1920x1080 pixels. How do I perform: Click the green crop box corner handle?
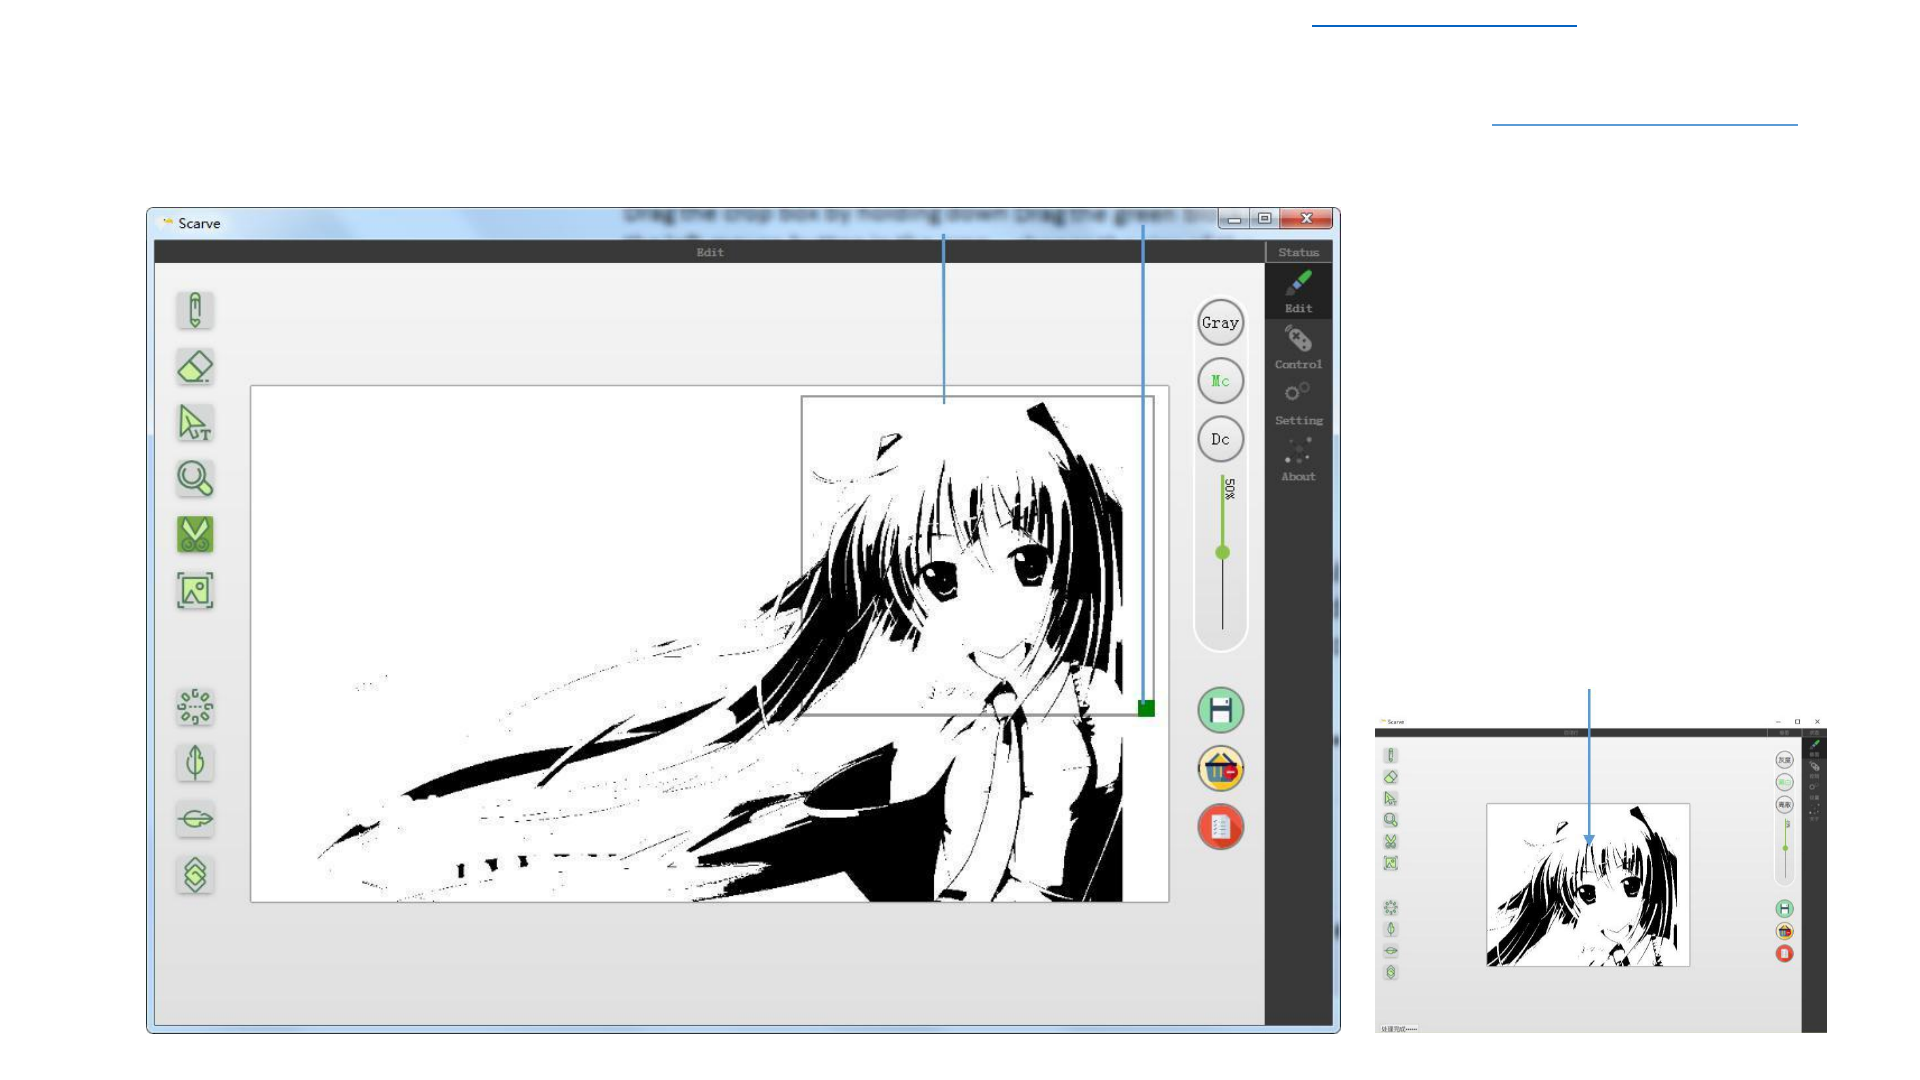[1146, 708]
